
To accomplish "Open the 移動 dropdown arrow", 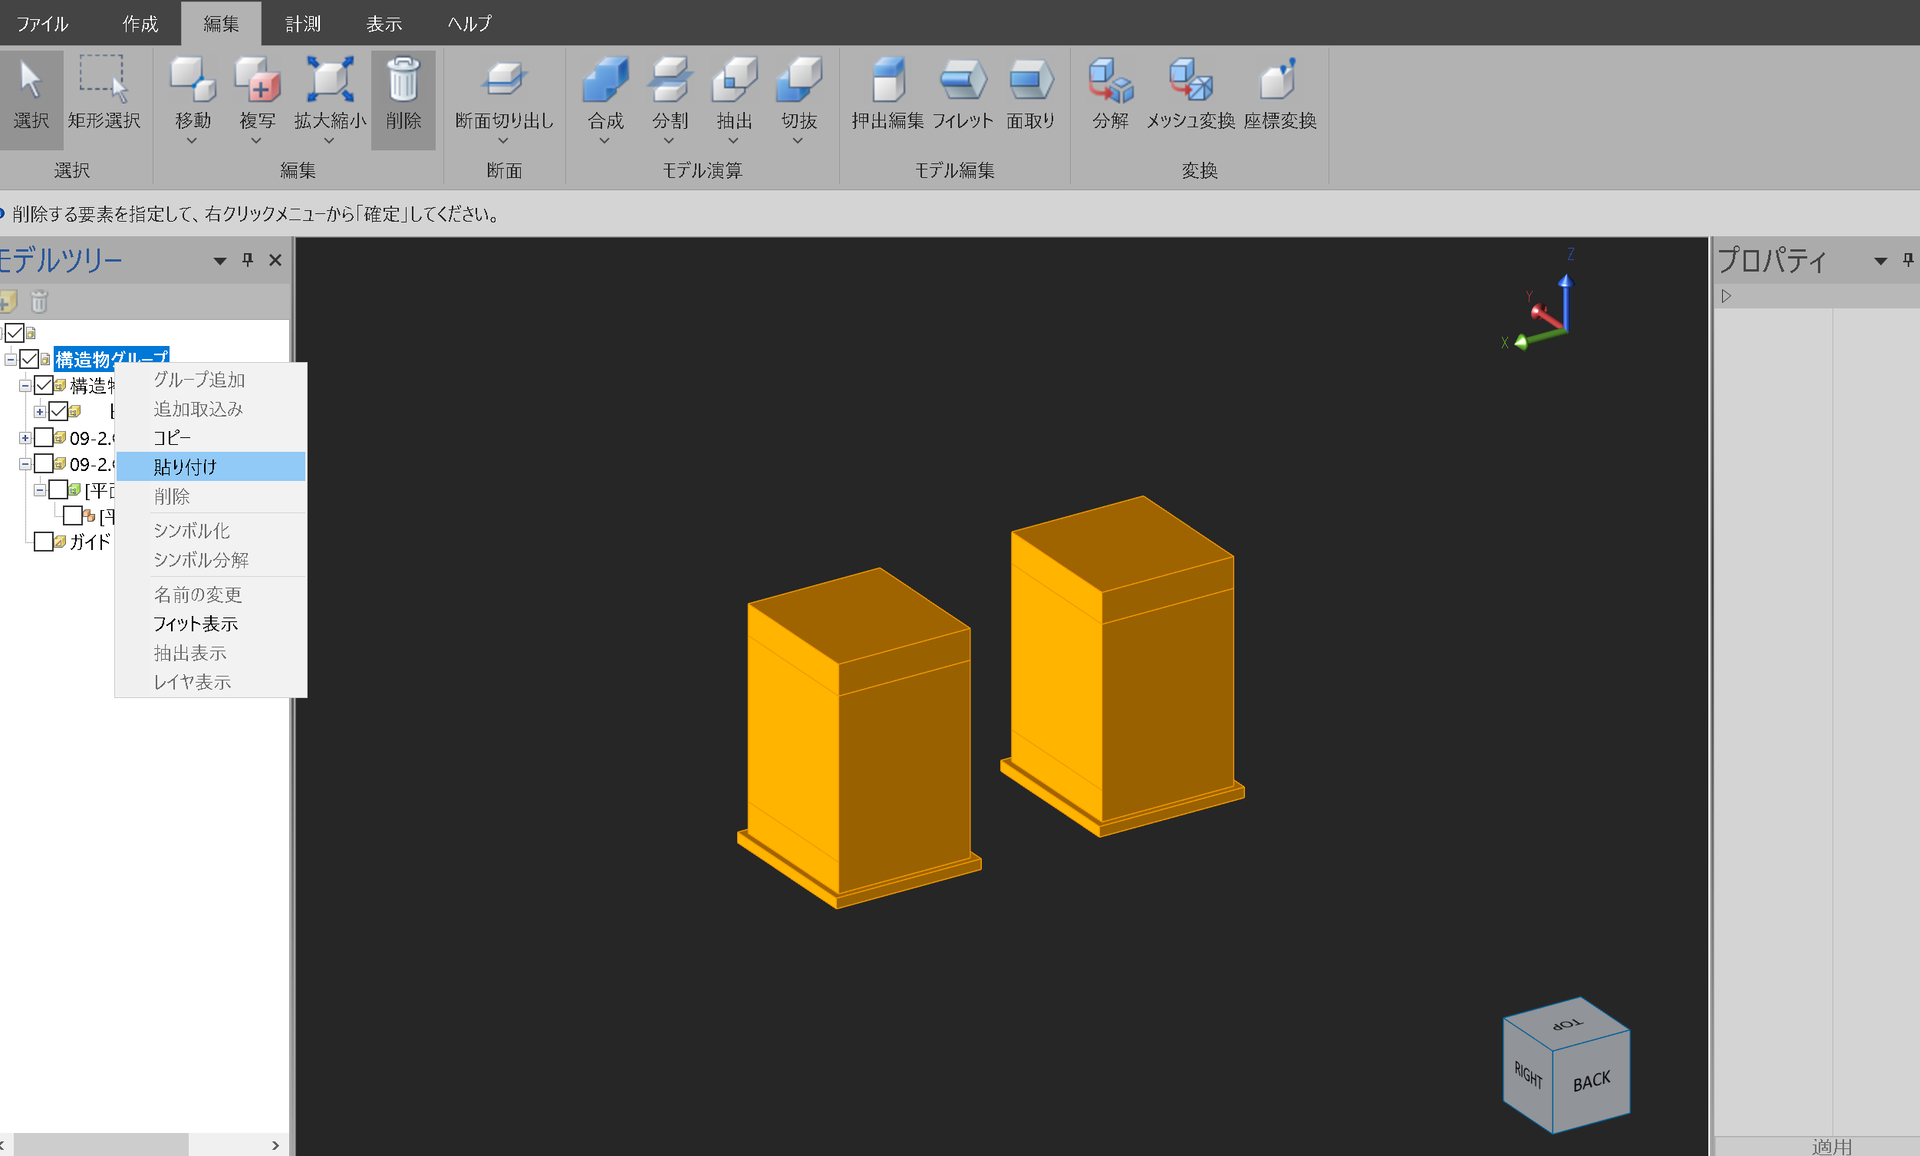I will [192, 141].
